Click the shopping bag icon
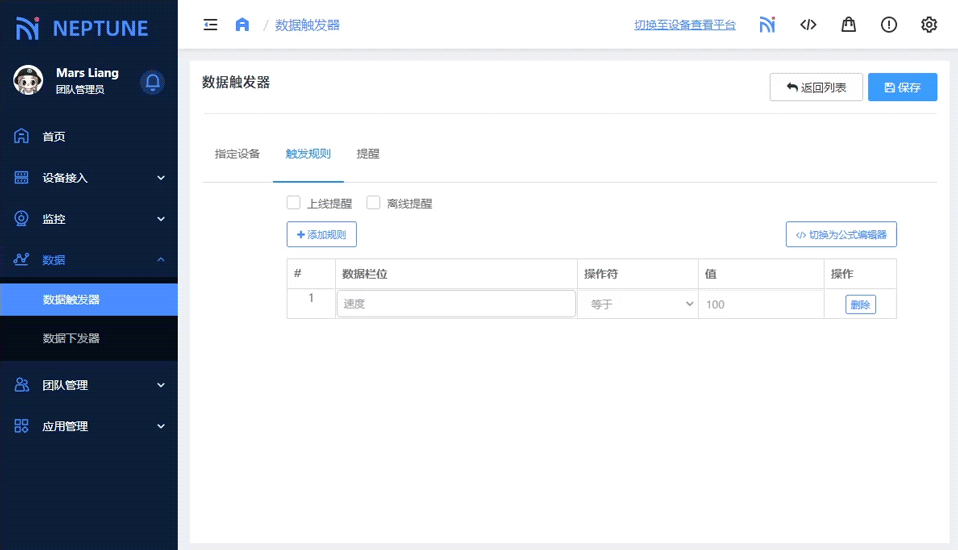Image resolution: width=958 pixels, height=550 pixels. pyautogui.click(x=848, y=25)
